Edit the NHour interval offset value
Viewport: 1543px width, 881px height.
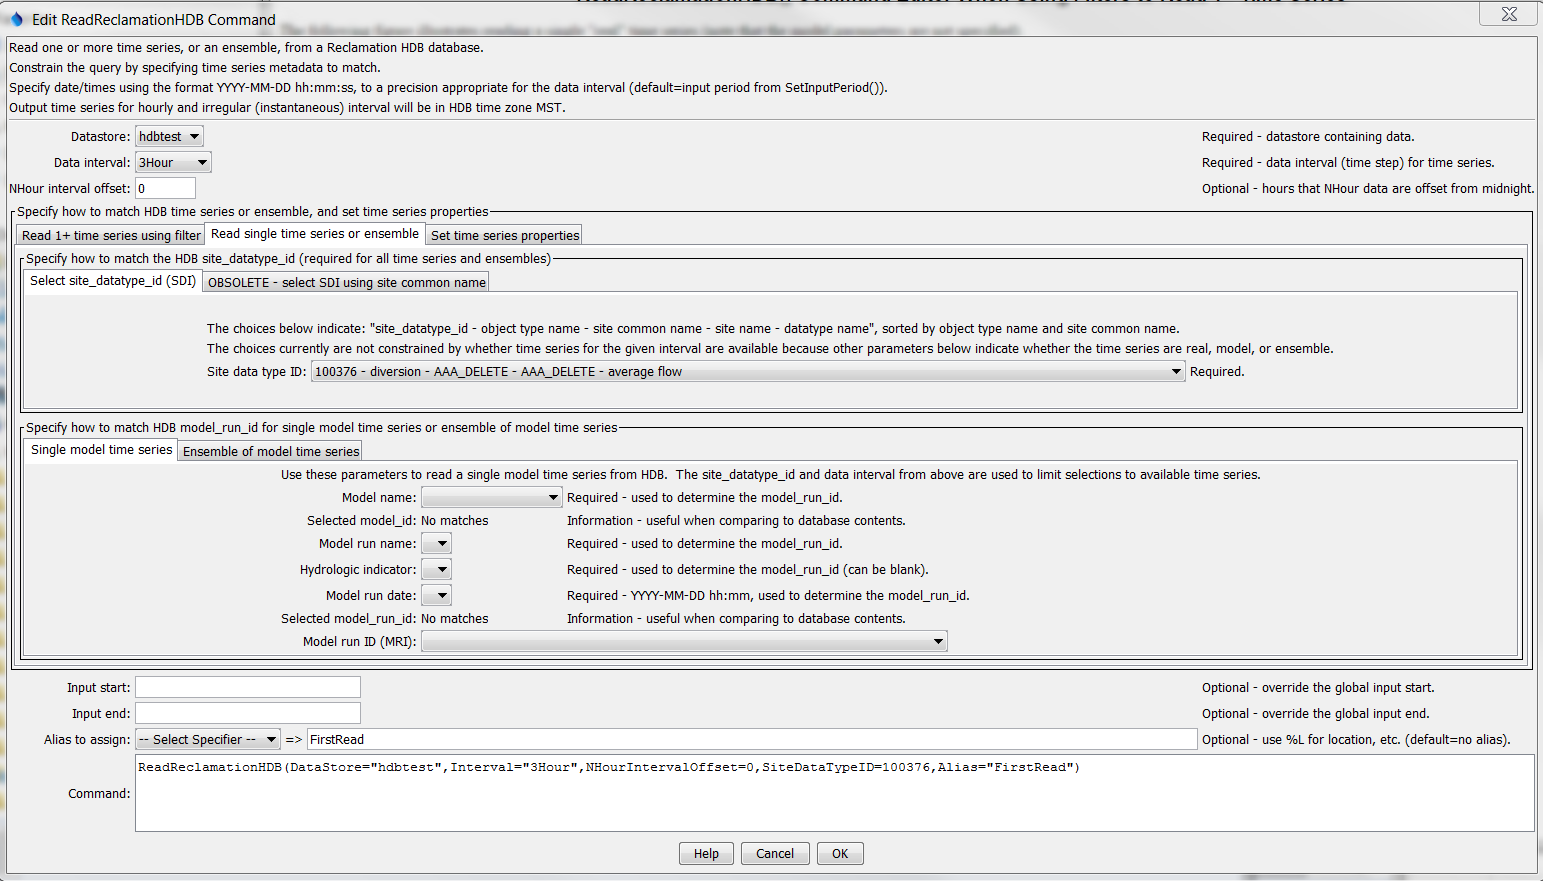tap(165, 188)
